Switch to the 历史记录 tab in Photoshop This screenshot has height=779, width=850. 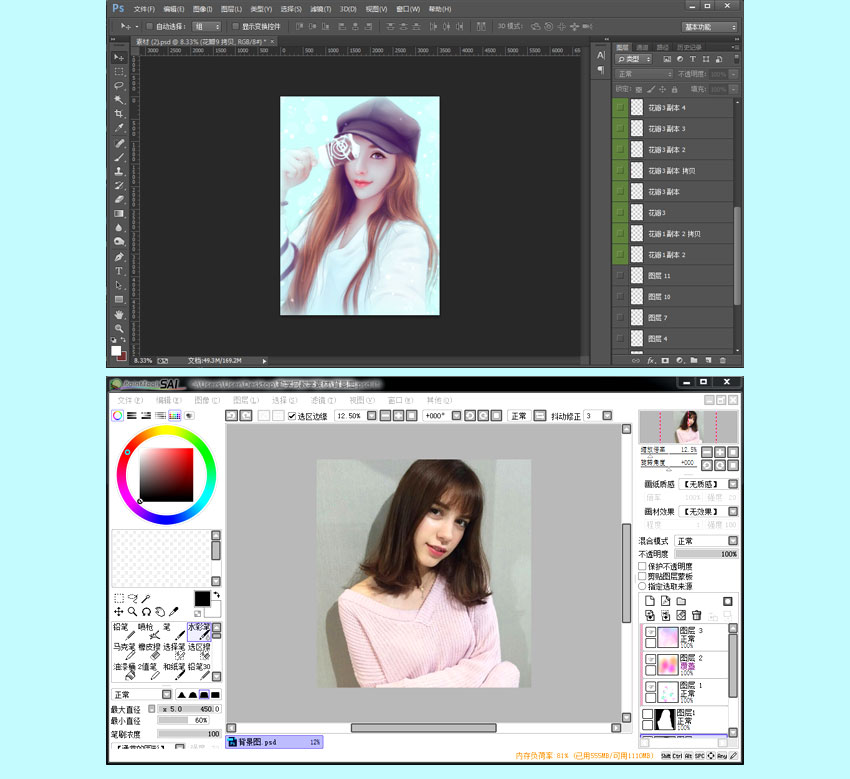(688, 48)
